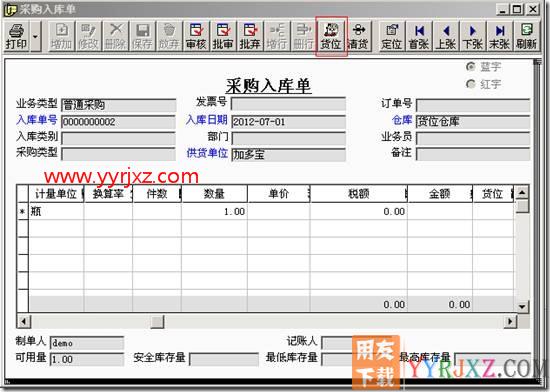Click the 业务类型 field
This screenshot has height=392, width=550.
tap(119, 105)
